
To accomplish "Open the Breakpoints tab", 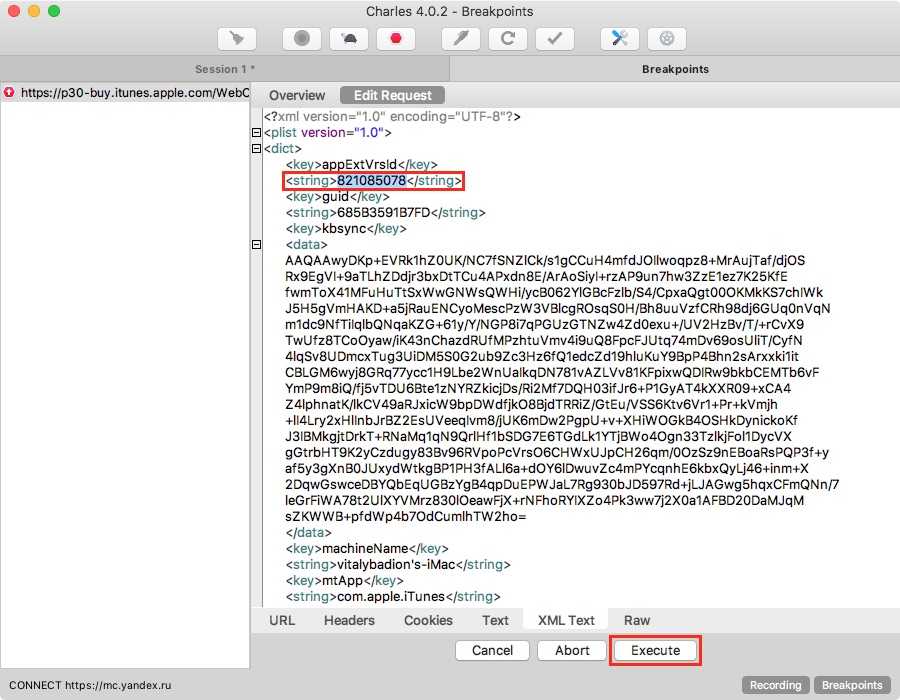I will coord(675,69).
